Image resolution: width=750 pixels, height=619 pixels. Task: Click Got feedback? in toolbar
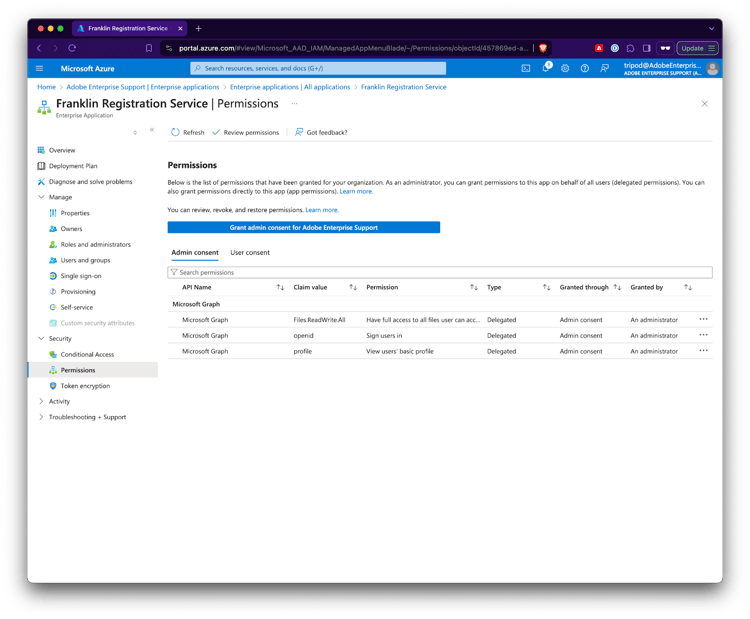(321, 133)
